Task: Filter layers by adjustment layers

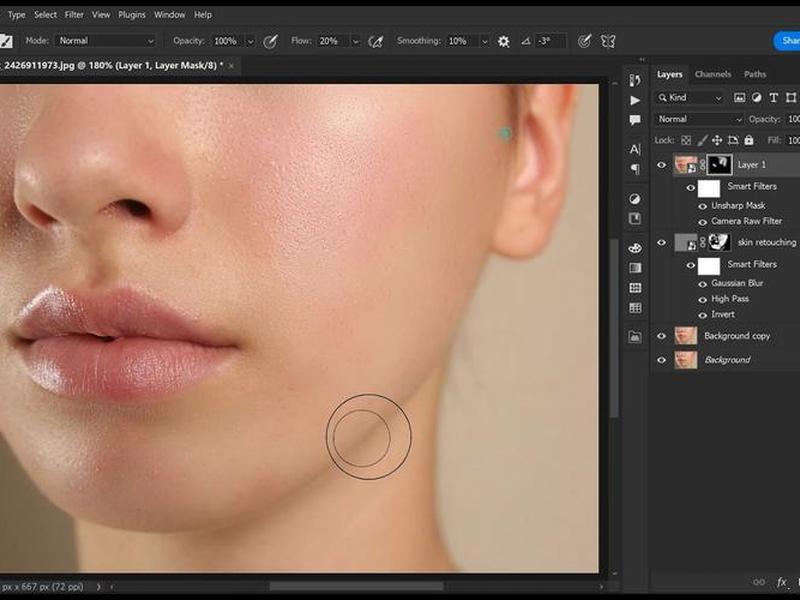Action: point(757,97)
